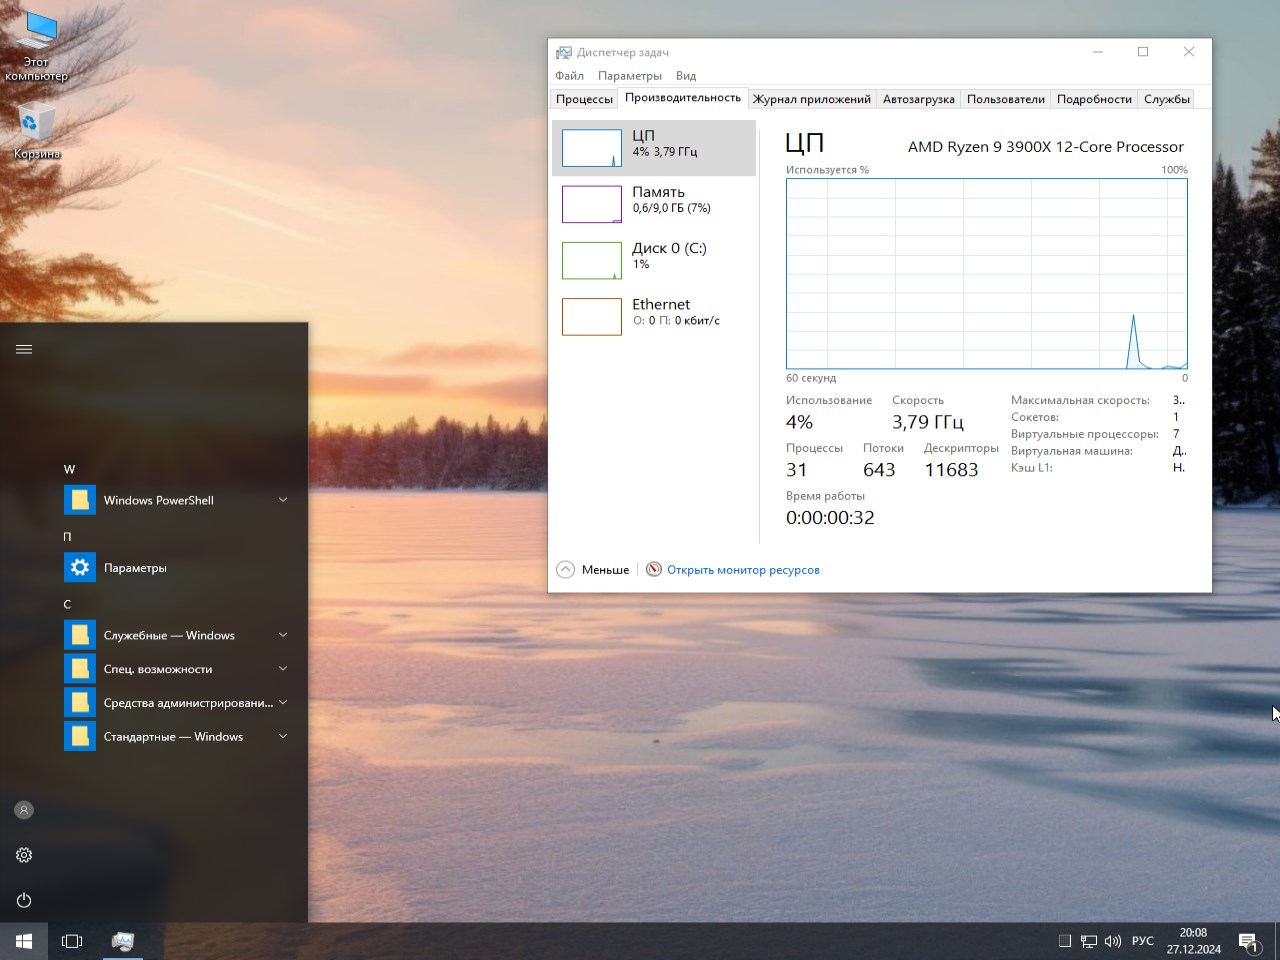Viewport: 1280px width, 960px height.
Task: Open the settings gear in Start sidebar
Action: (24, 855)
